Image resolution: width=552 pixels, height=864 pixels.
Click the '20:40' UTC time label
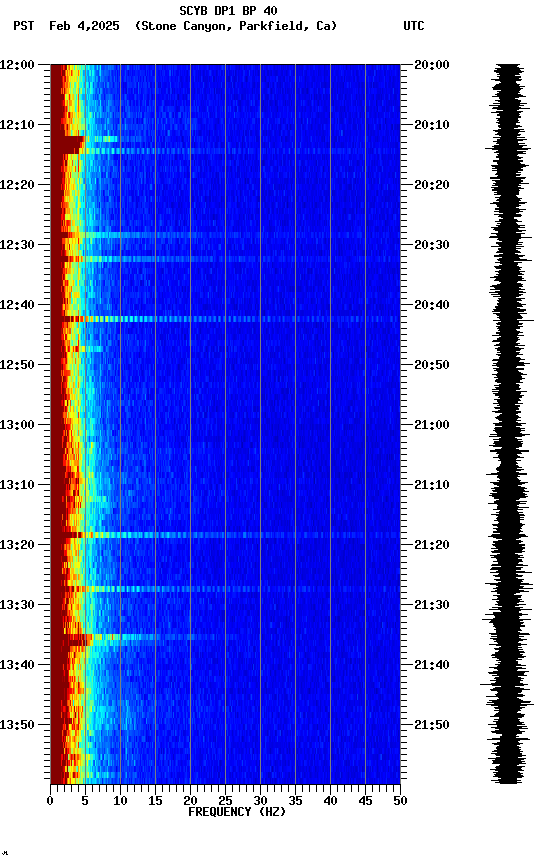coord(432,305)
